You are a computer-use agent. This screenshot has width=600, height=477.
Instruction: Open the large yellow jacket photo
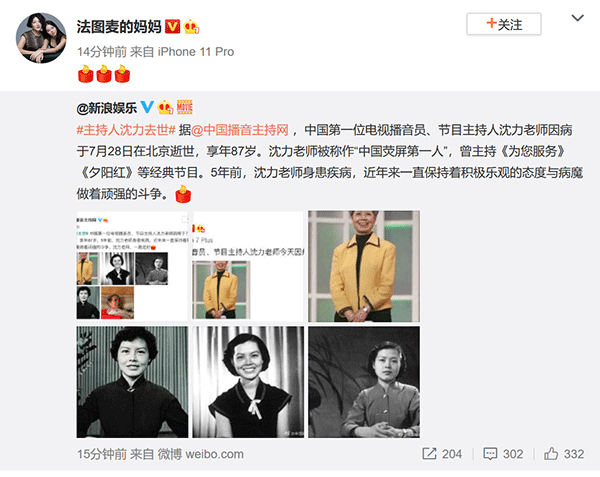pyautogui.click(x=364, y=266)
